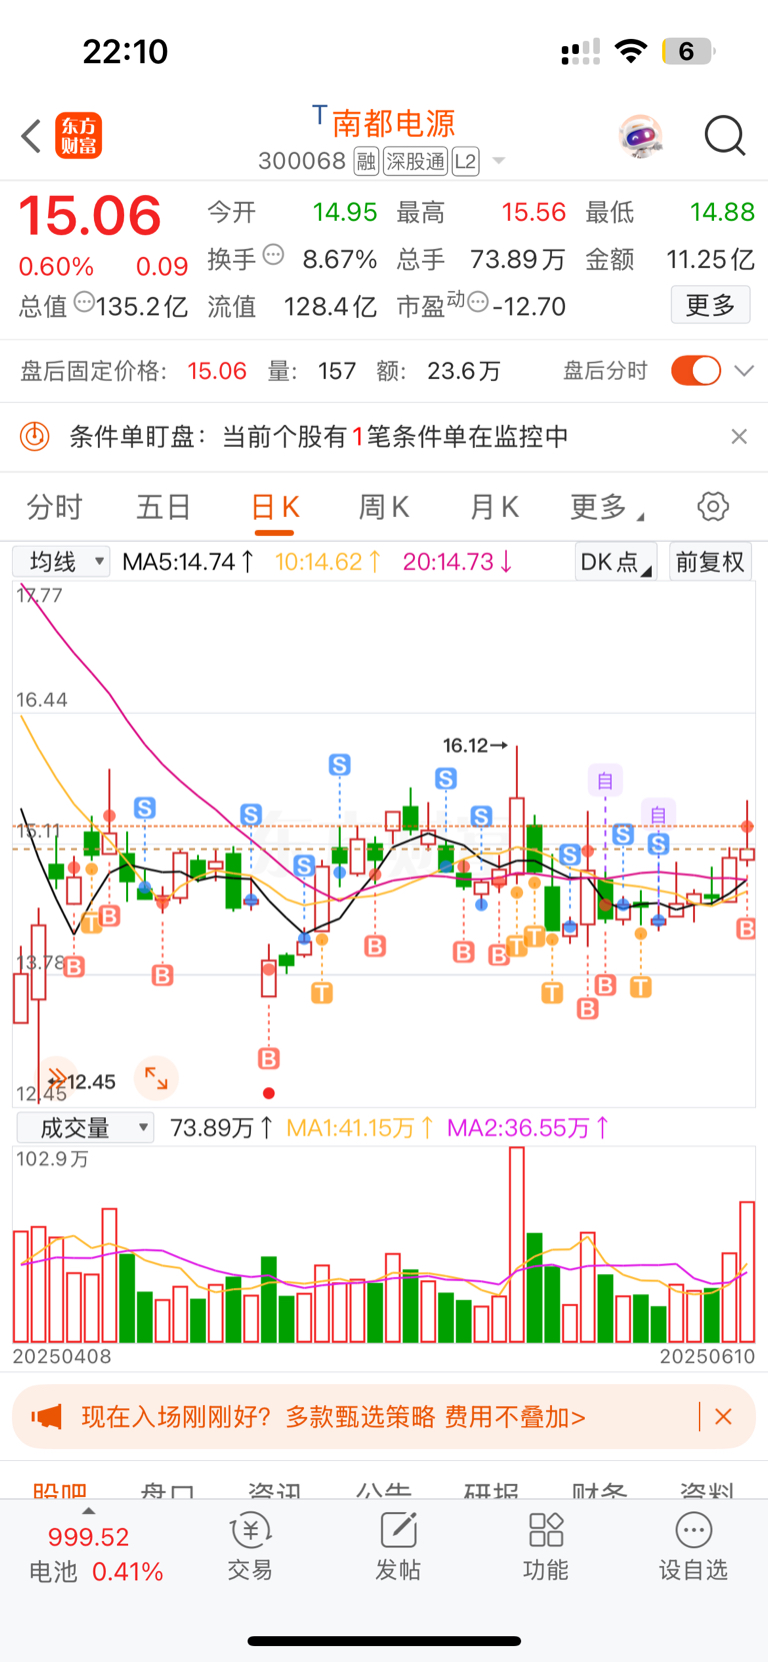Dismiss the 条件单盯盘 notice

click(739, 436)
